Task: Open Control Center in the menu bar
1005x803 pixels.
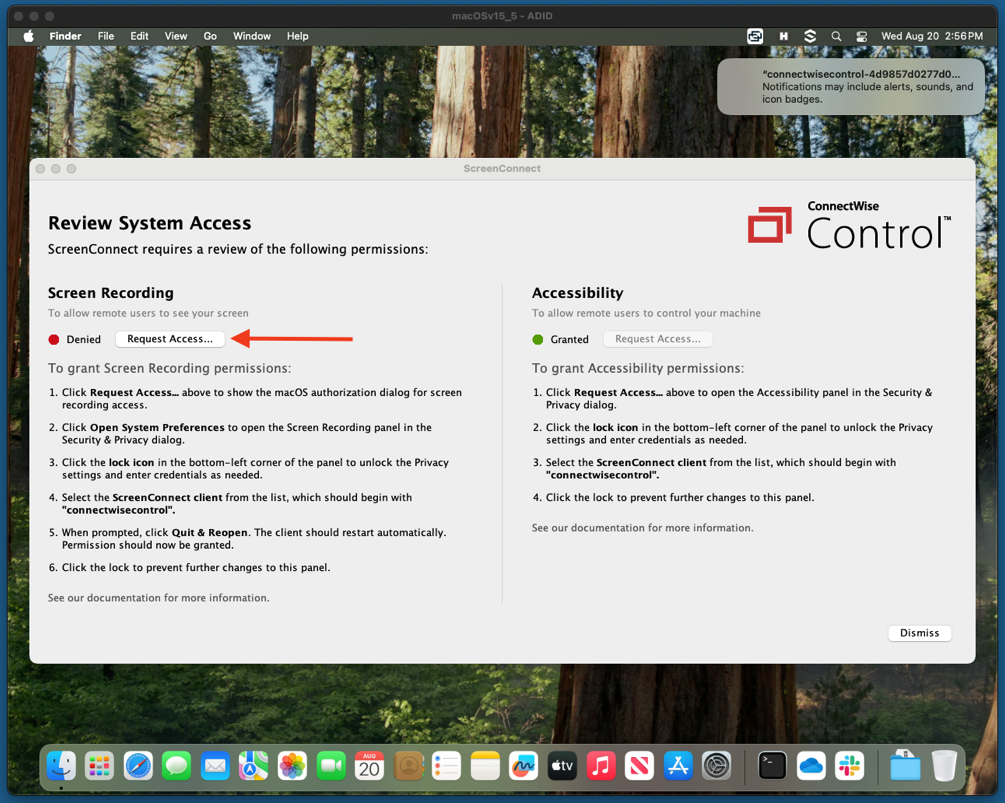Action: pos(861,37)
